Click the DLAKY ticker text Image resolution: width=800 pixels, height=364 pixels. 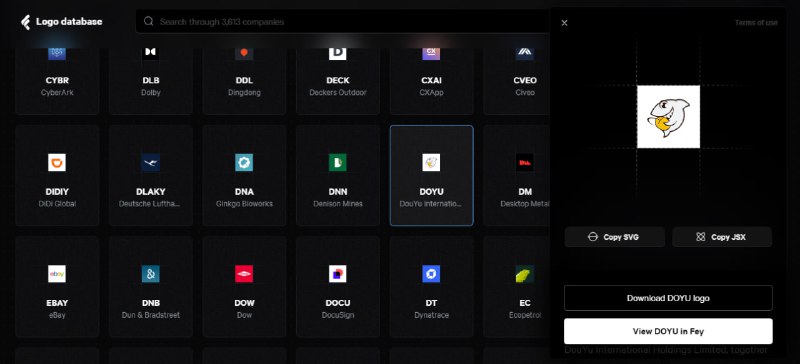pyautogui.click(x=151, y=191)
